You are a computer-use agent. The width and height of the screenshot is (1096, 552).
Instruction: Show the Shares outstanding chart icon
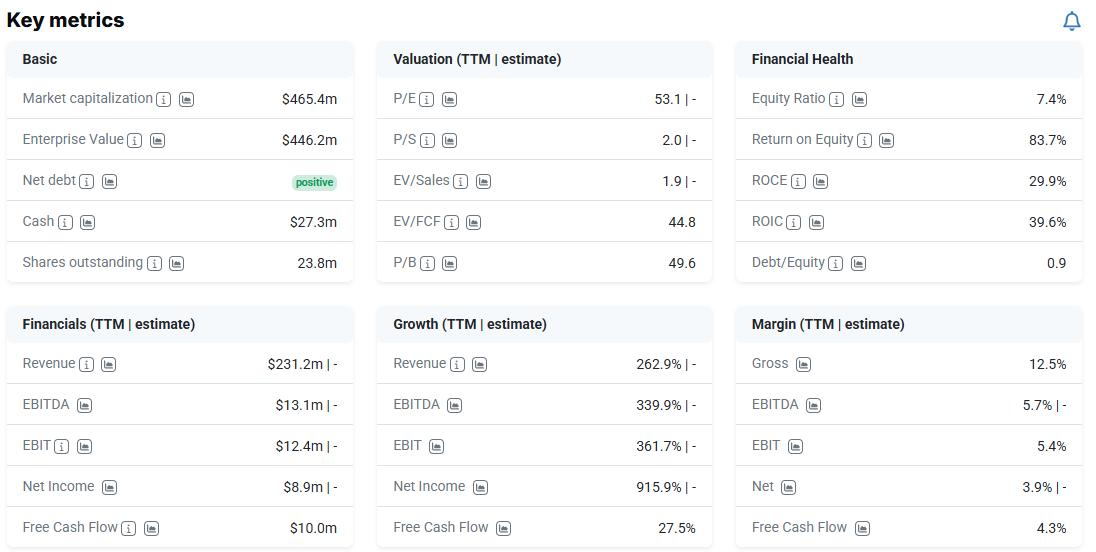(177, 263)
